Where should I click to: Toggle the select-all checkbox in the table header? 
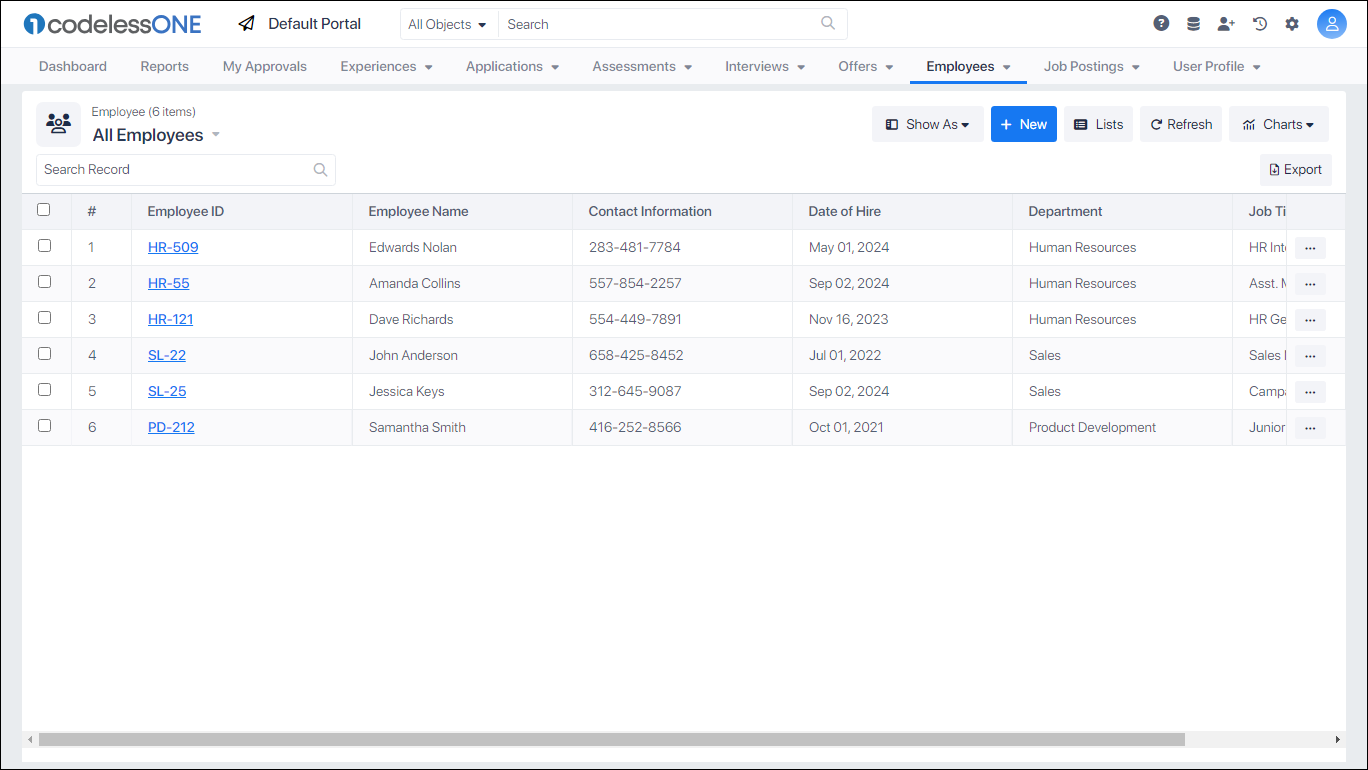(x=44, y=209)
